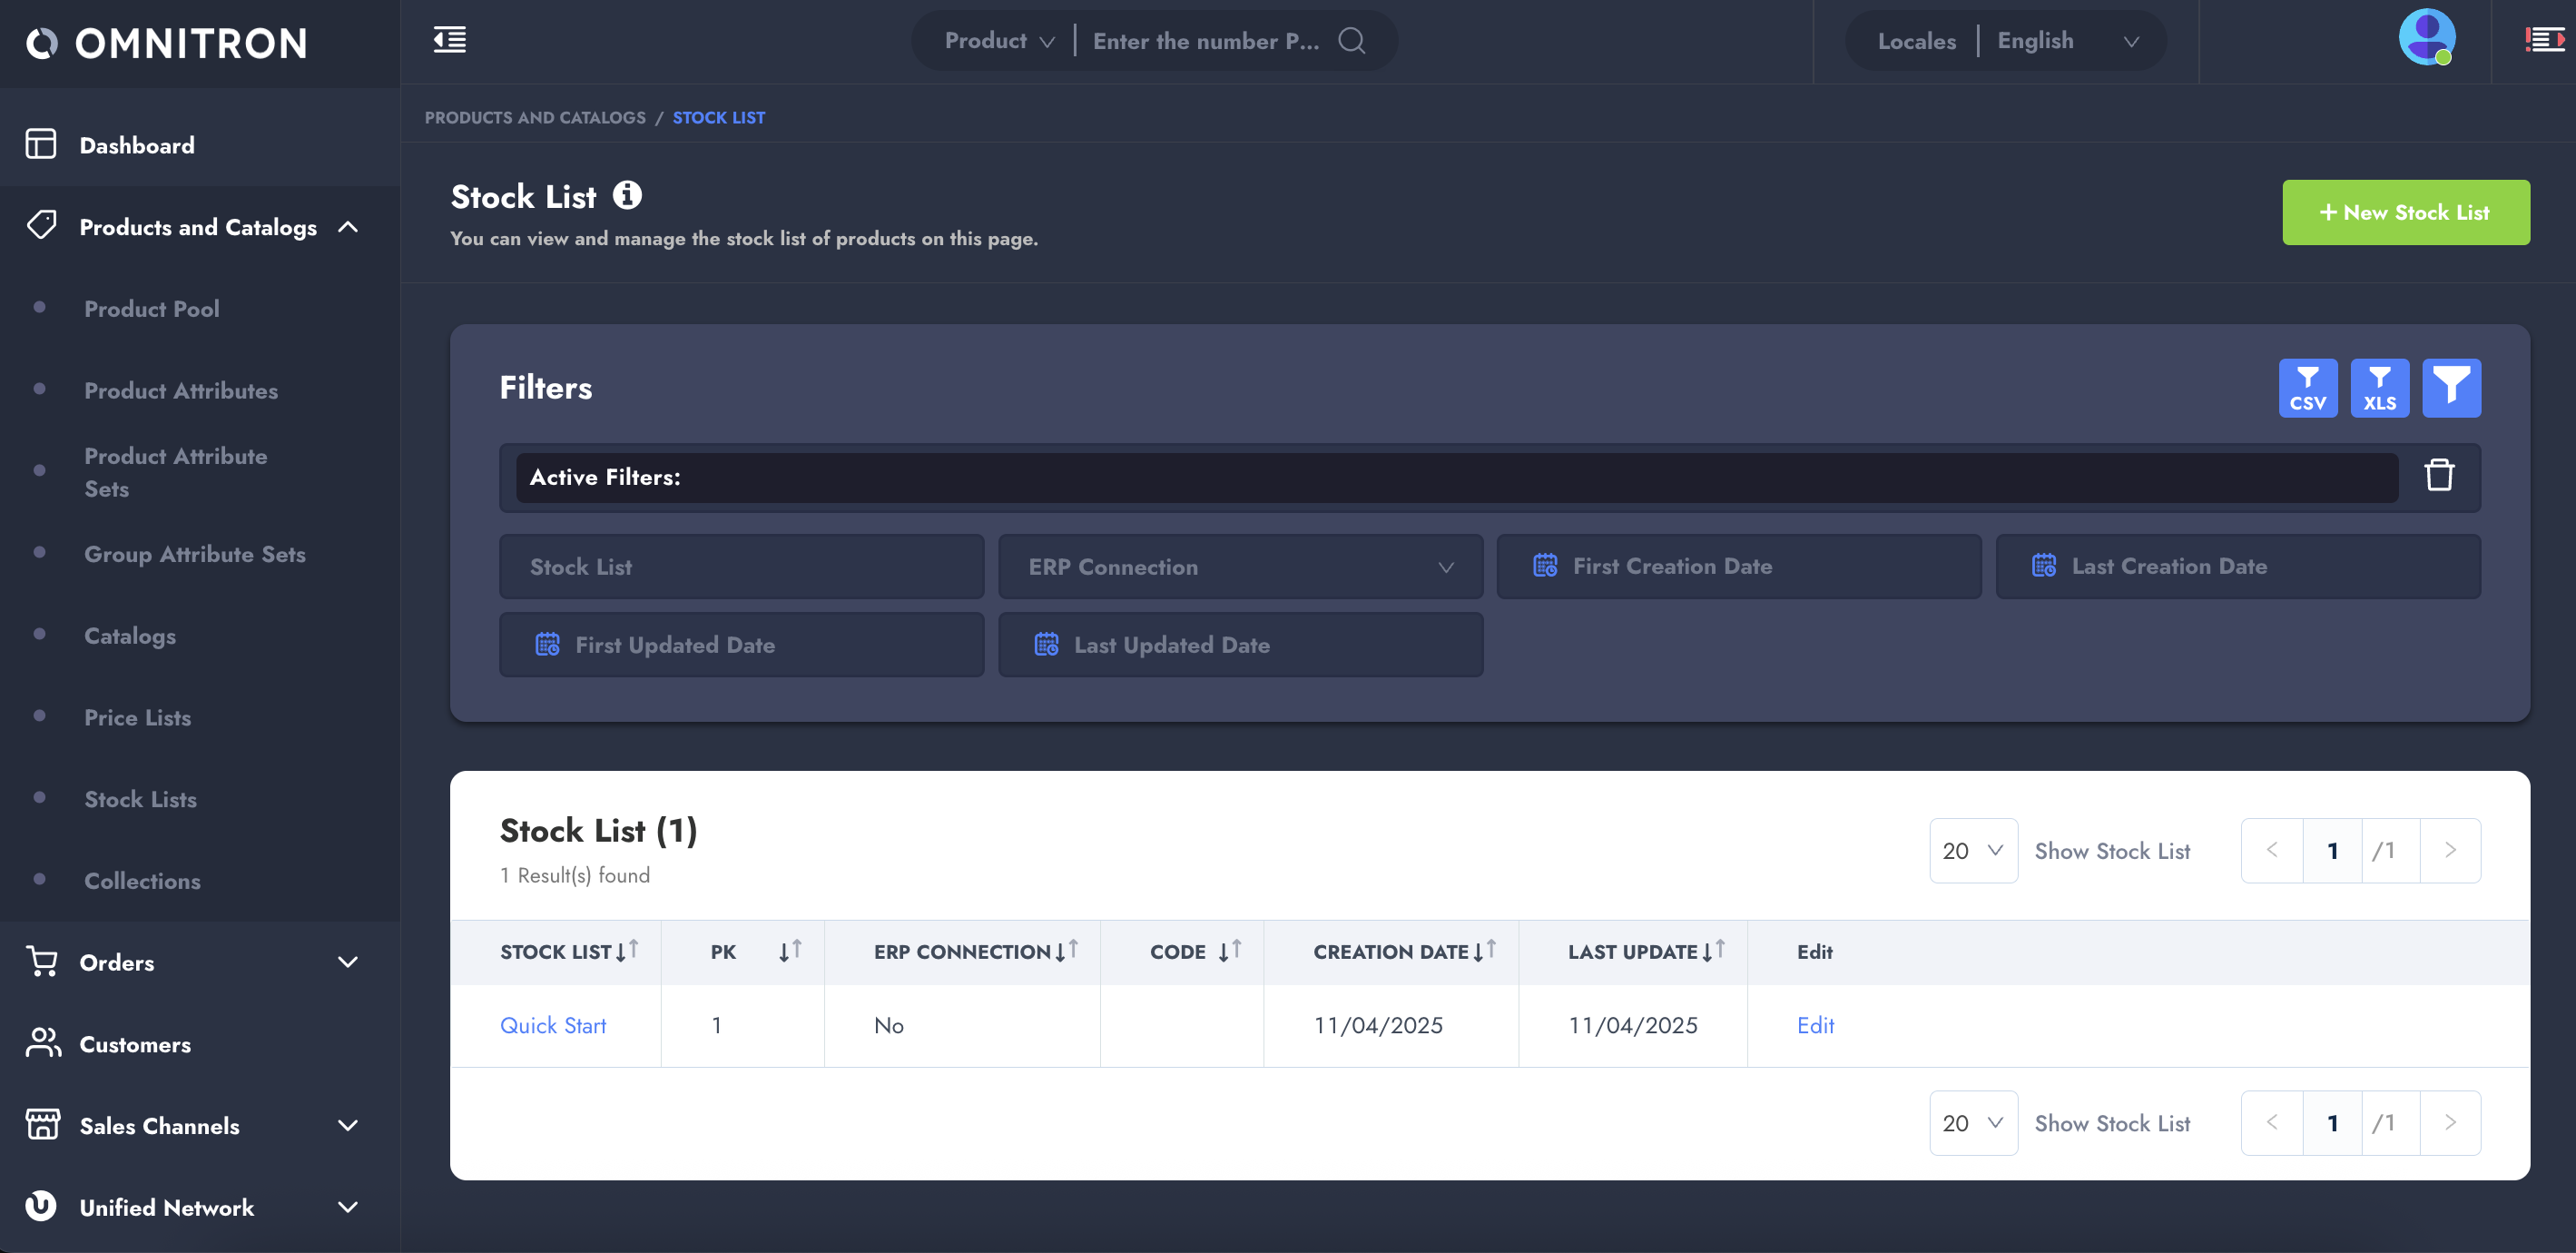Click the XLS export filter icon
The width and height of the screenshot is (2576, 1253).
[x=2379, y=388]
